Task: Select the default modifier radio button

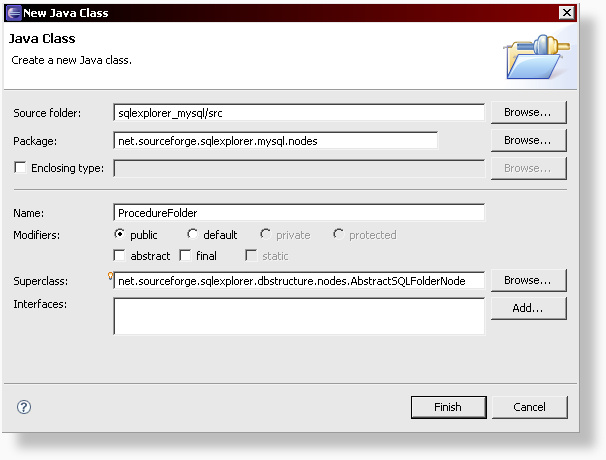Action: pyautogui.click(x=192, y=234)
